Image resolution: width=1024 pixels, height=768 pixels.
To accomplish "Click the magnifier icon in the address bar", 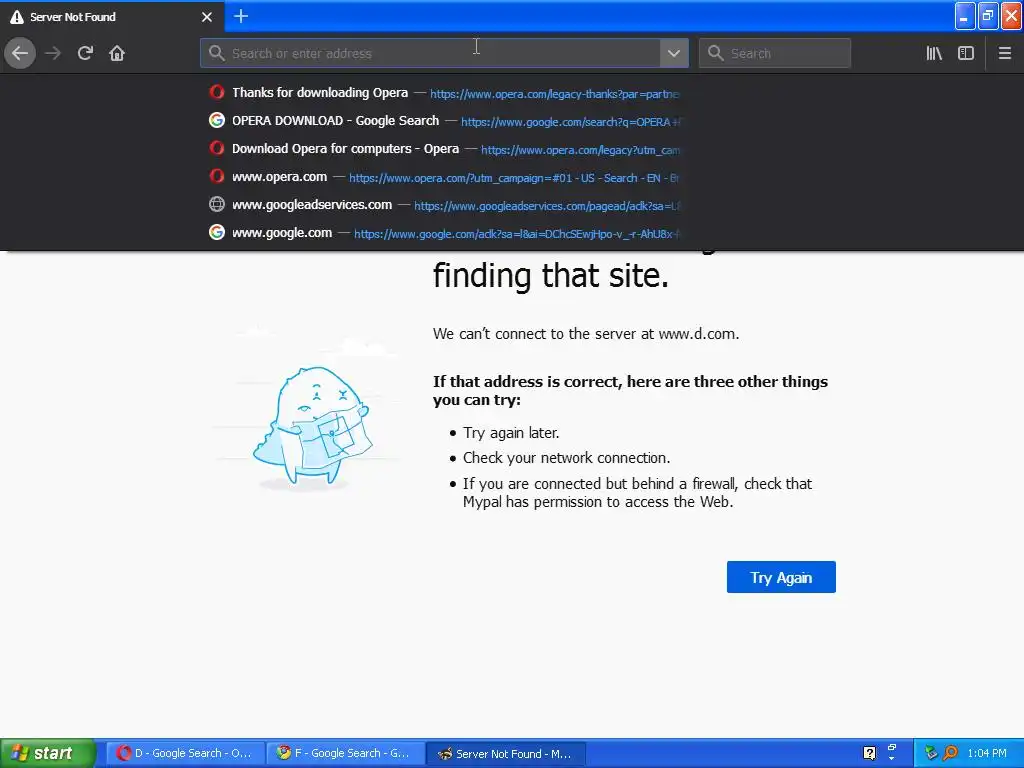I will 217,53.
